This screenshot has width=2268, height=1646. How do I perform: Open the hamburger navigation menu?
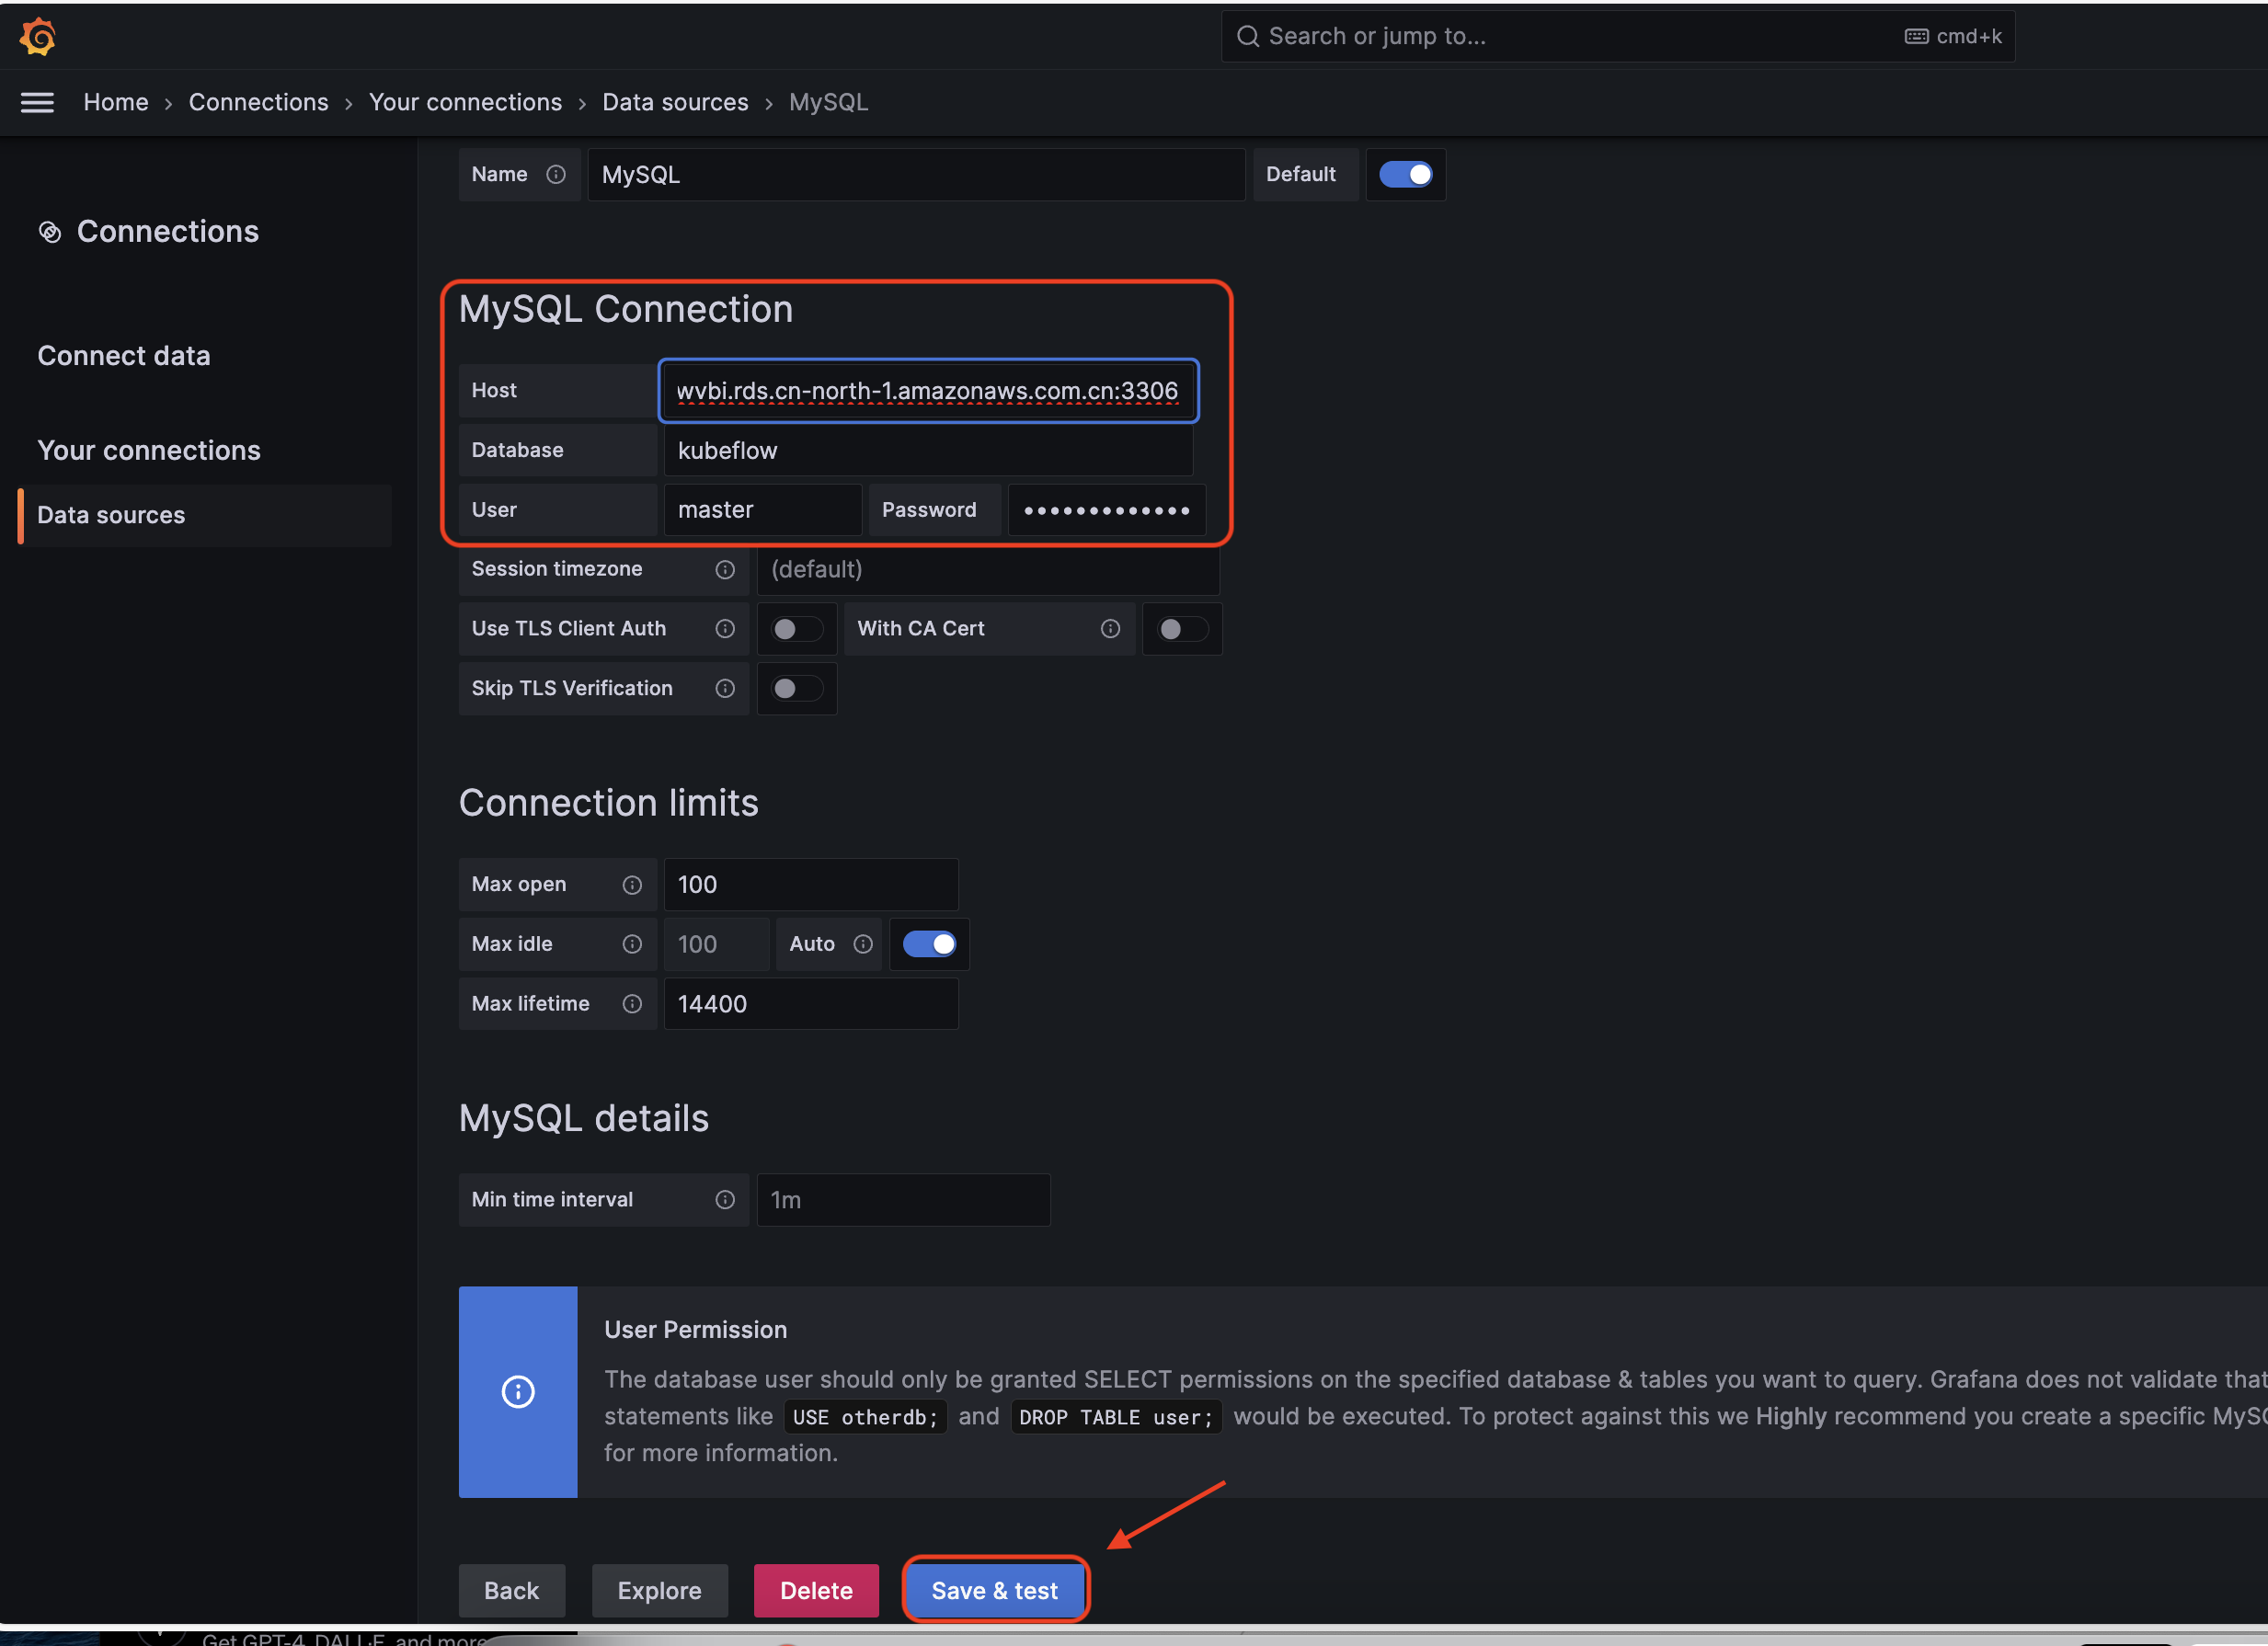click(x=37, y=102)
